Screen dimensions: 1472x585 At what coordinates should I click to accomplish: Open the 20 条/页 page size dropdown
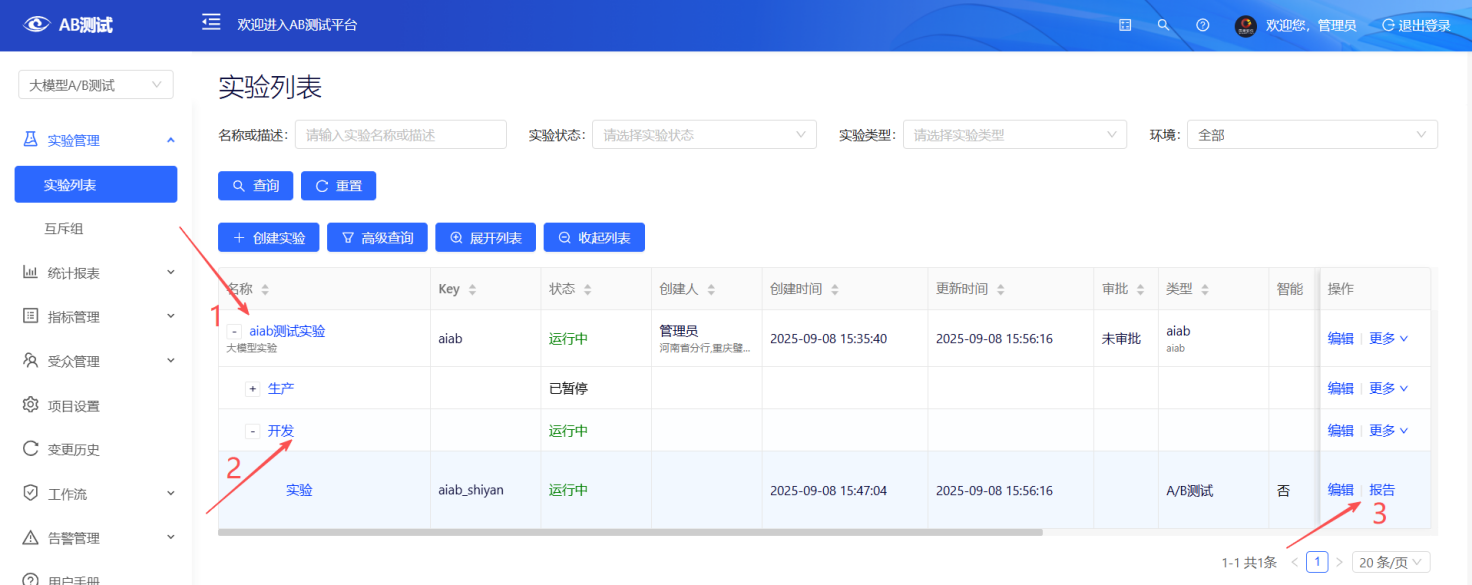(x=1391, y=562)
